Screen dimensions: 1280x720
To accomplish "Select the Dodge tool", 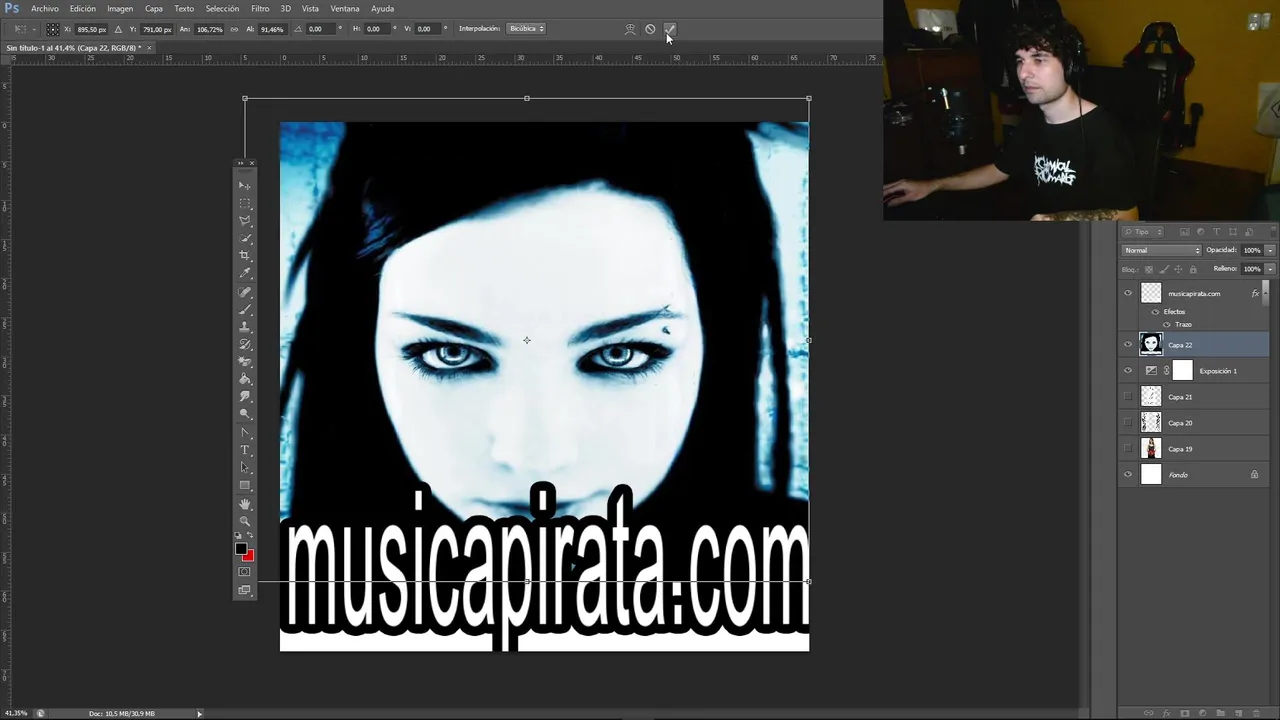I will pyautogui.click(x=245, y=414).
